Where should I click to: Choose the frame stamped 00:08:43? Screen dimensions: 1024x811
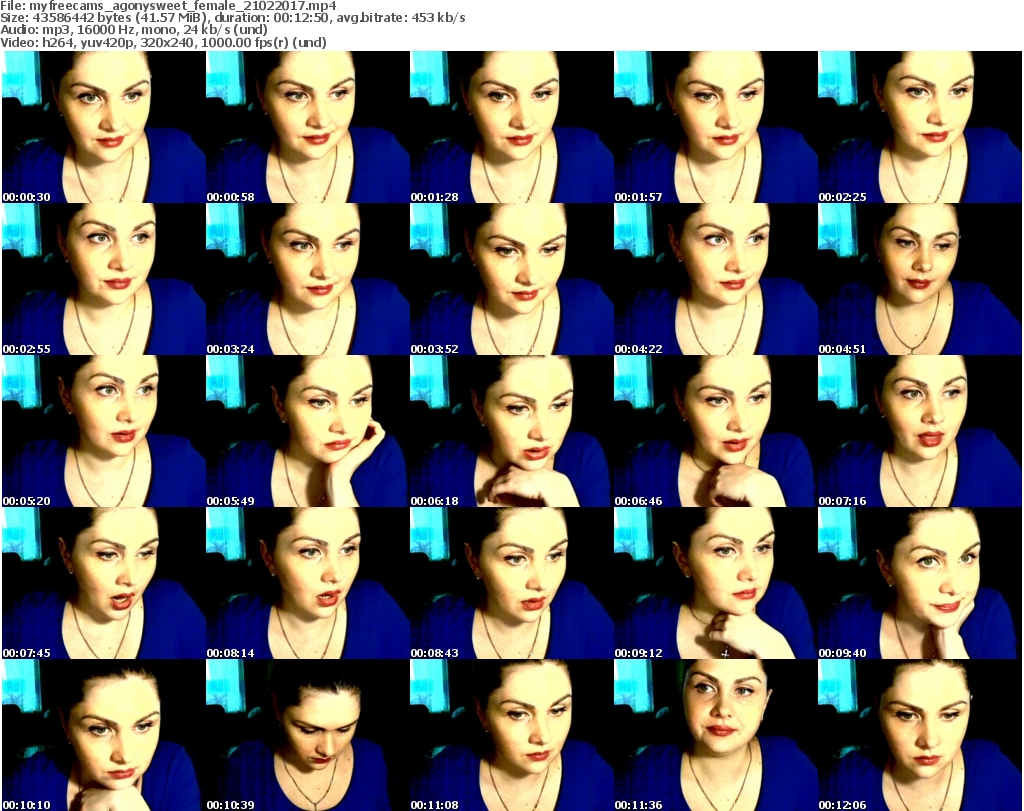511,583
